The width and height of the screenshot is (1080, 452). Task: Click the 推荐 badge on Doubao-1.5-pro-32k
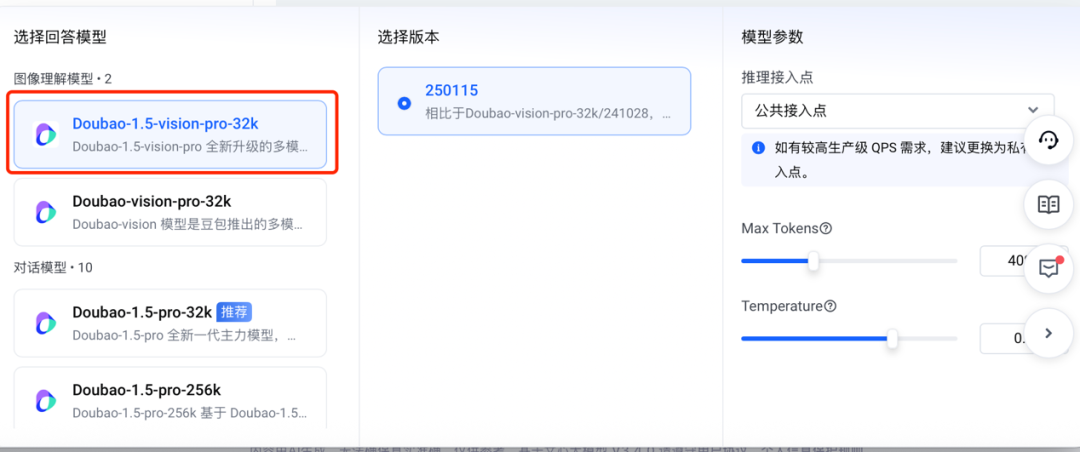click(234, 312)
